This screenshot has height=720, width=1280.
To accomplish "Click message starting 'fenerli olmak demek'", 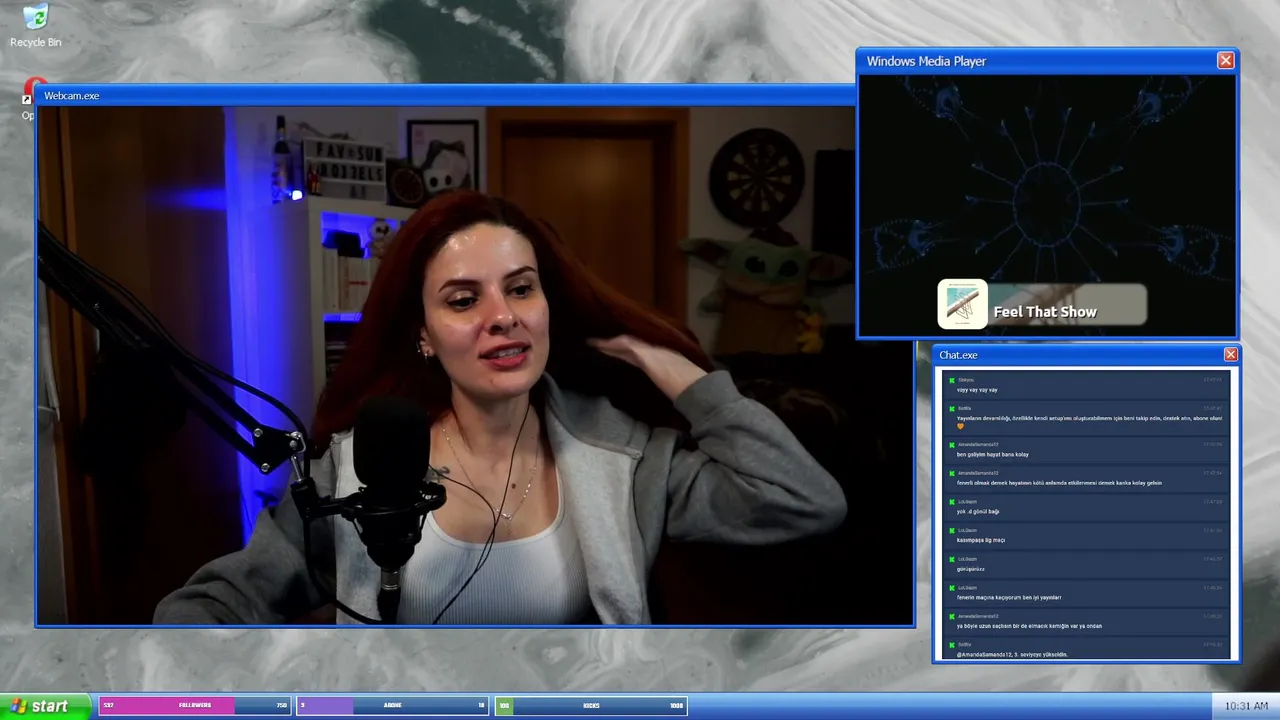I will point(1059,483).
